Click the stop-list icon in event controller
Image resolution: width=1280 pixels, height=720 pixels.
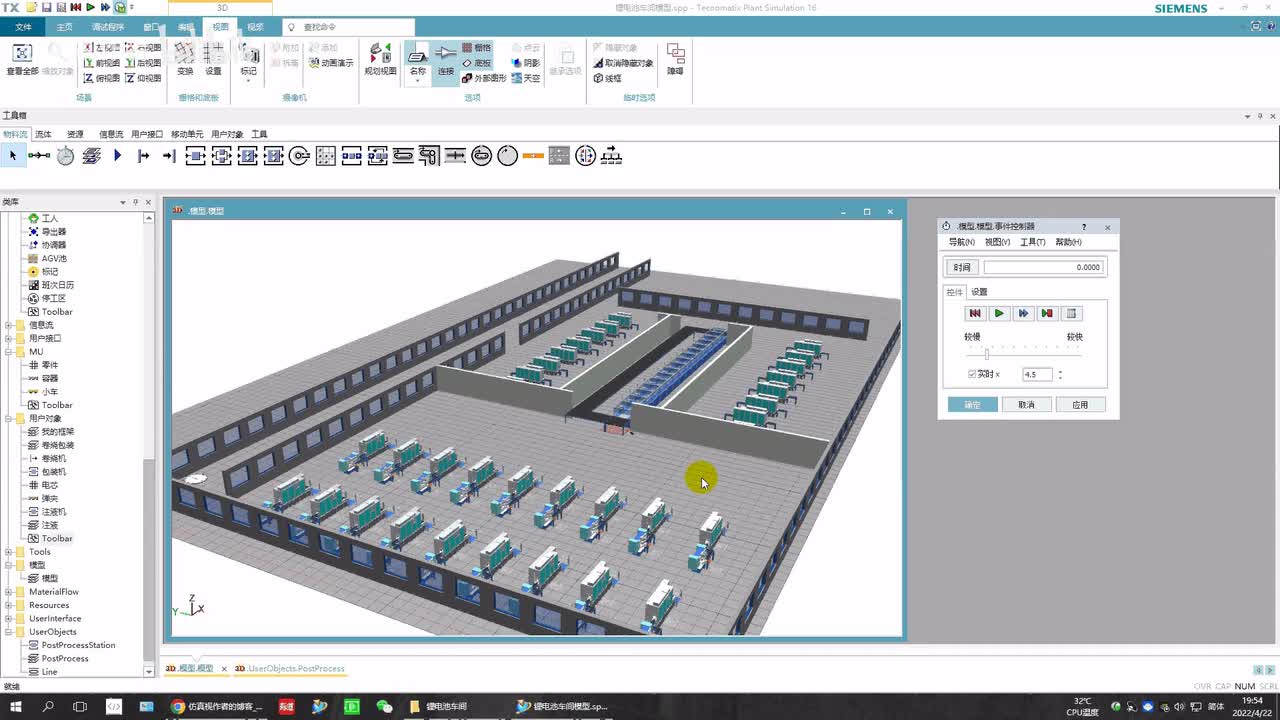tap(1070, 314)
